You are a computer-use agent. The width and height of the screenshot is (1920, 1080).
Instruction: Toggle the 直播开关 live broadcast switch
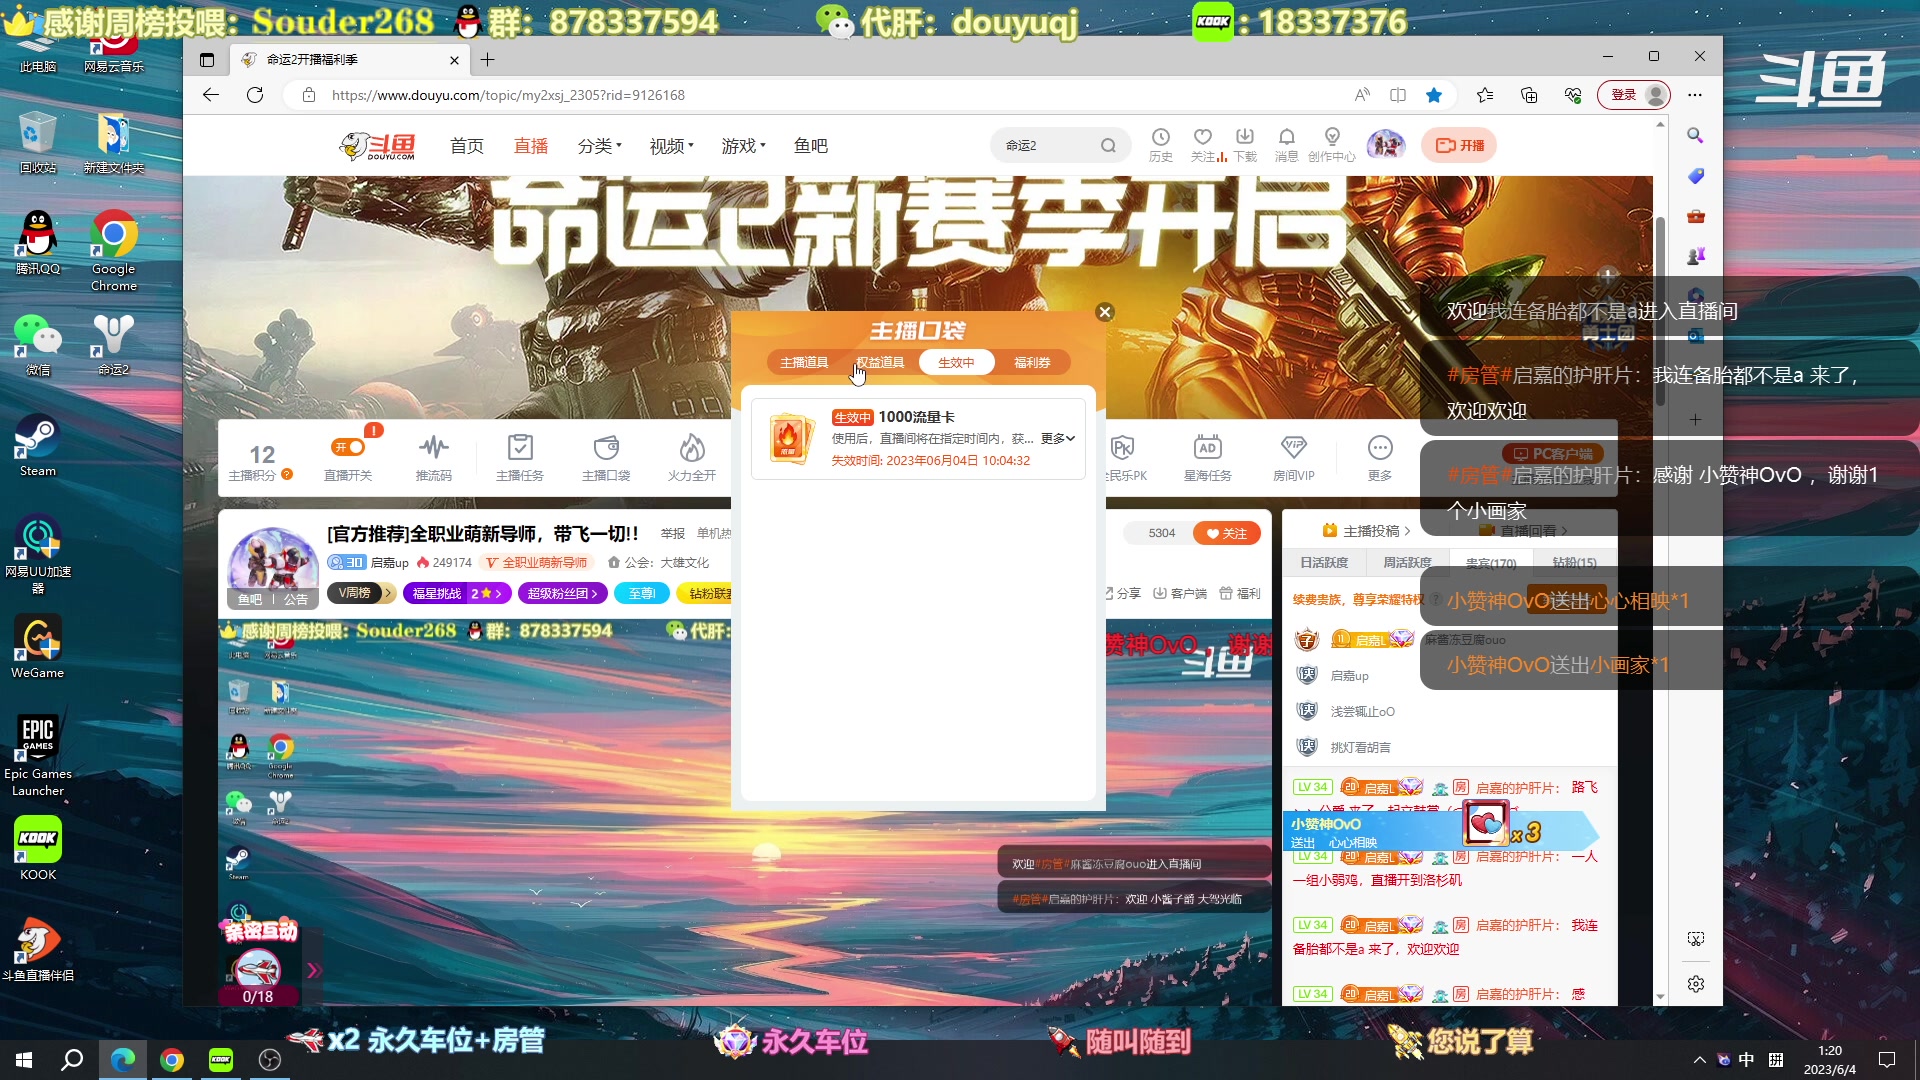[348, 447]
